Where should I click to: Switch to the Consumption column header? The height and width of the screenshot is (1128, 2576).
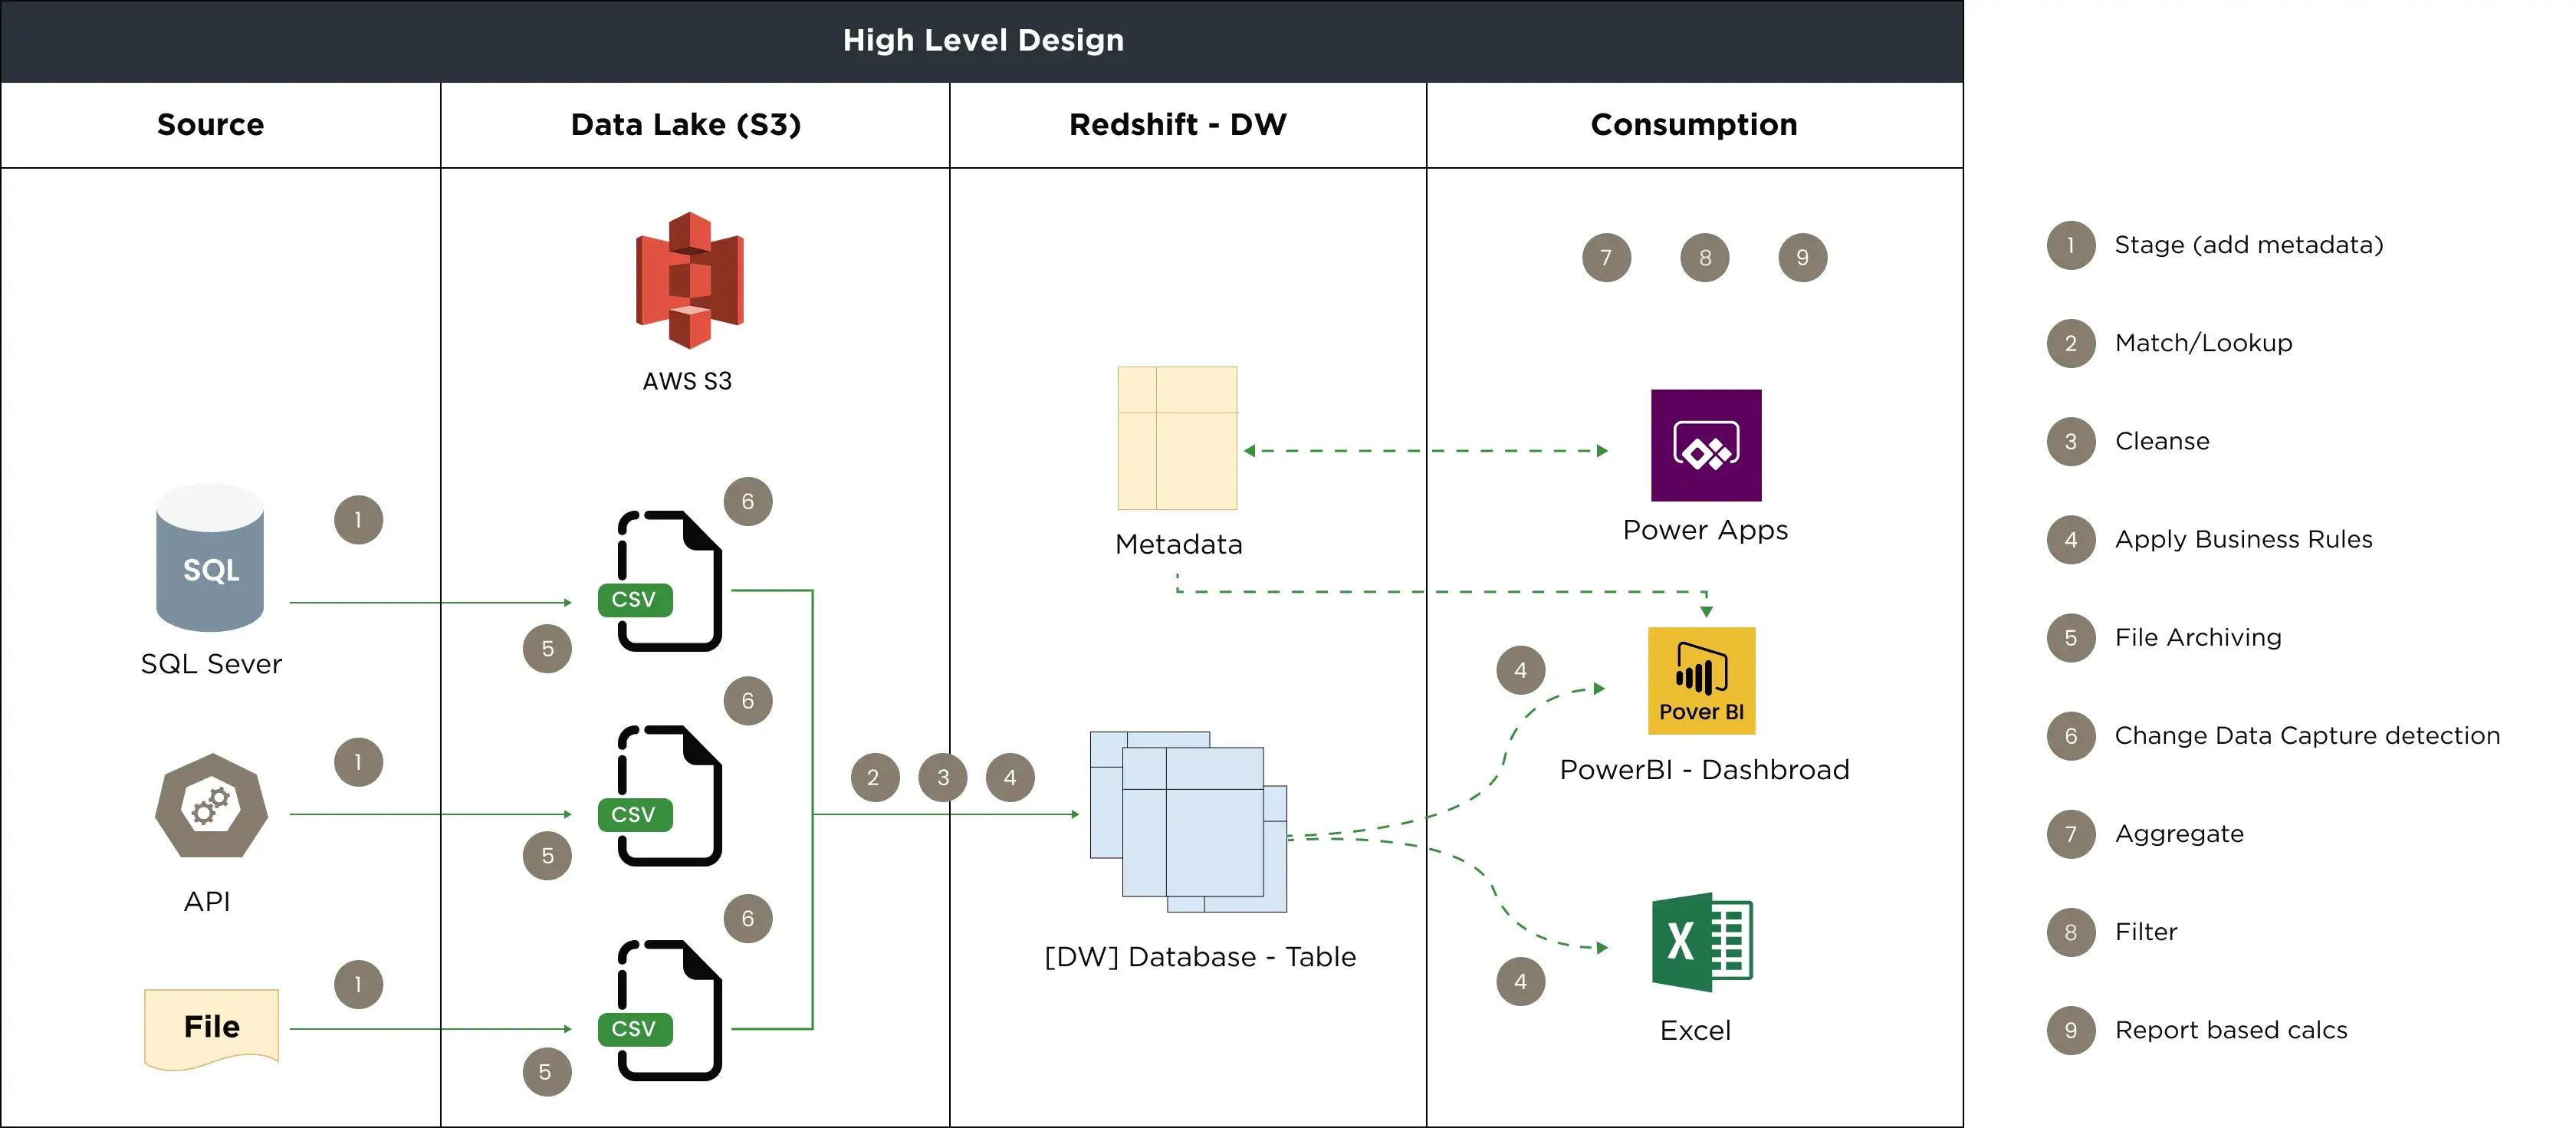point(1694,124)
